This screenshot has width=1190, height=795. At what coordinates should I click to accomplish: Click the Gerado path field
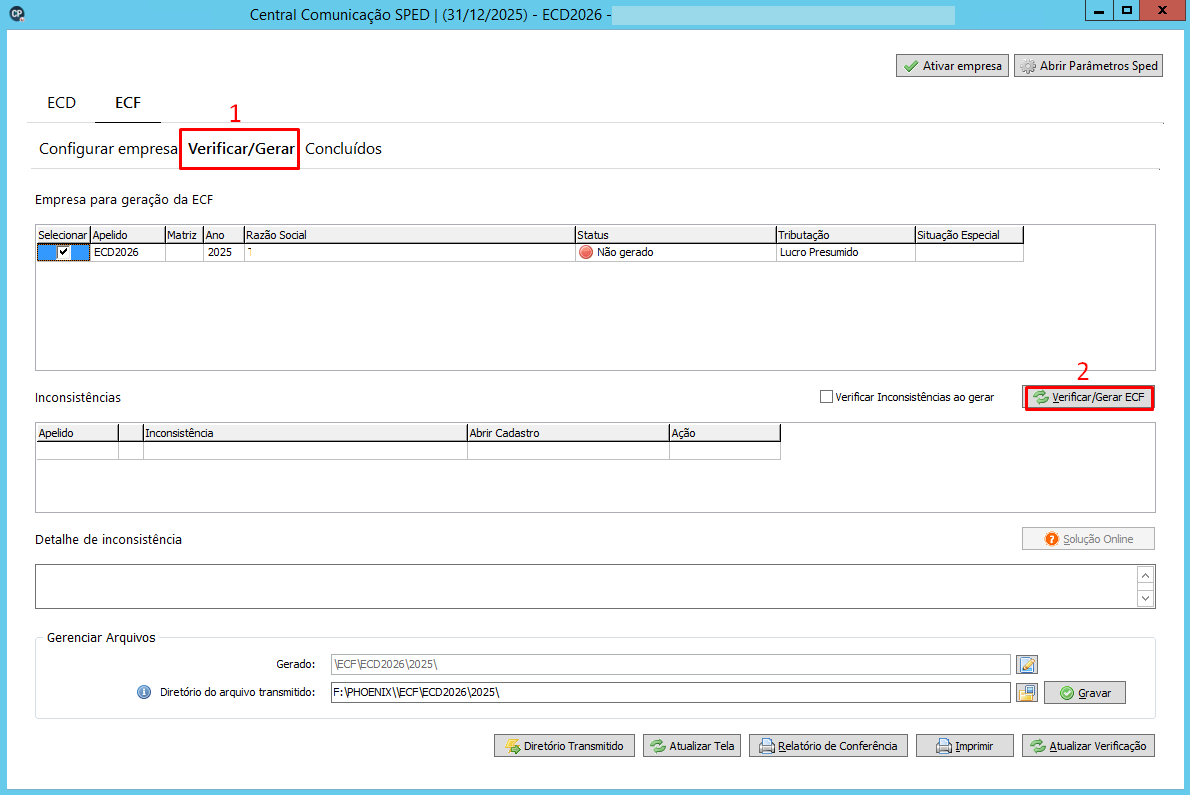click(670, 665)
